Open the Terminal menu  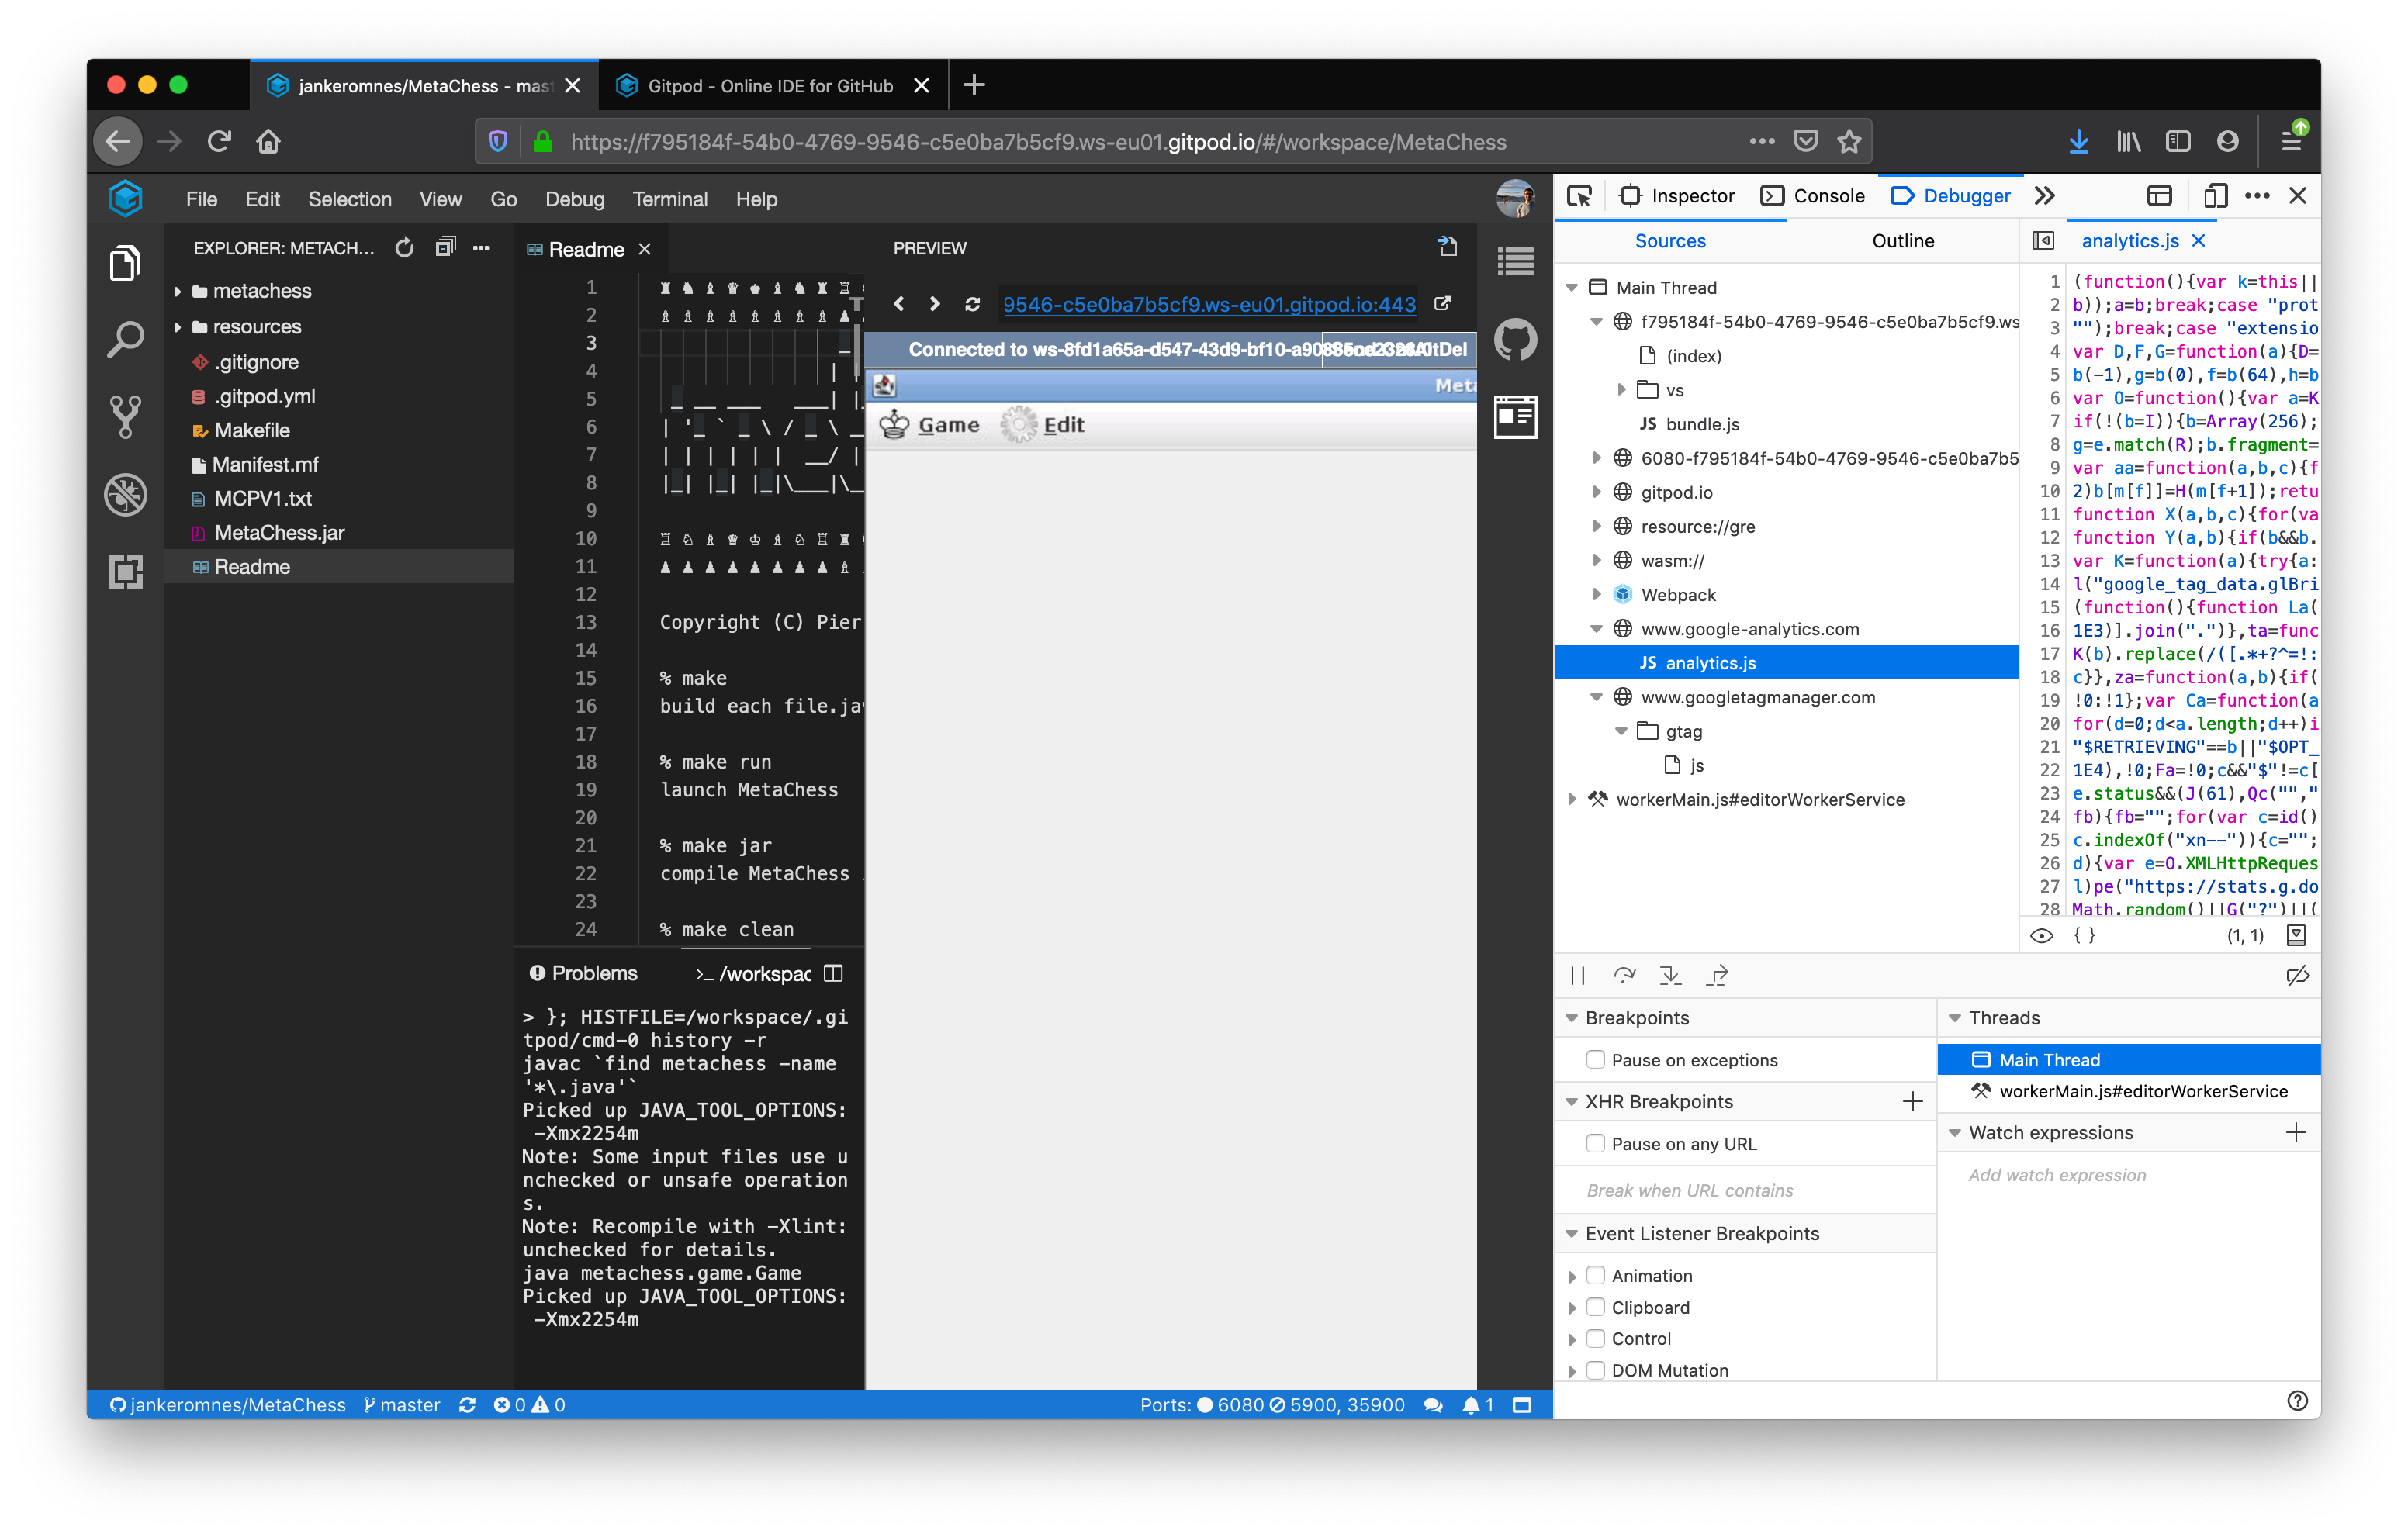[669, 199]
